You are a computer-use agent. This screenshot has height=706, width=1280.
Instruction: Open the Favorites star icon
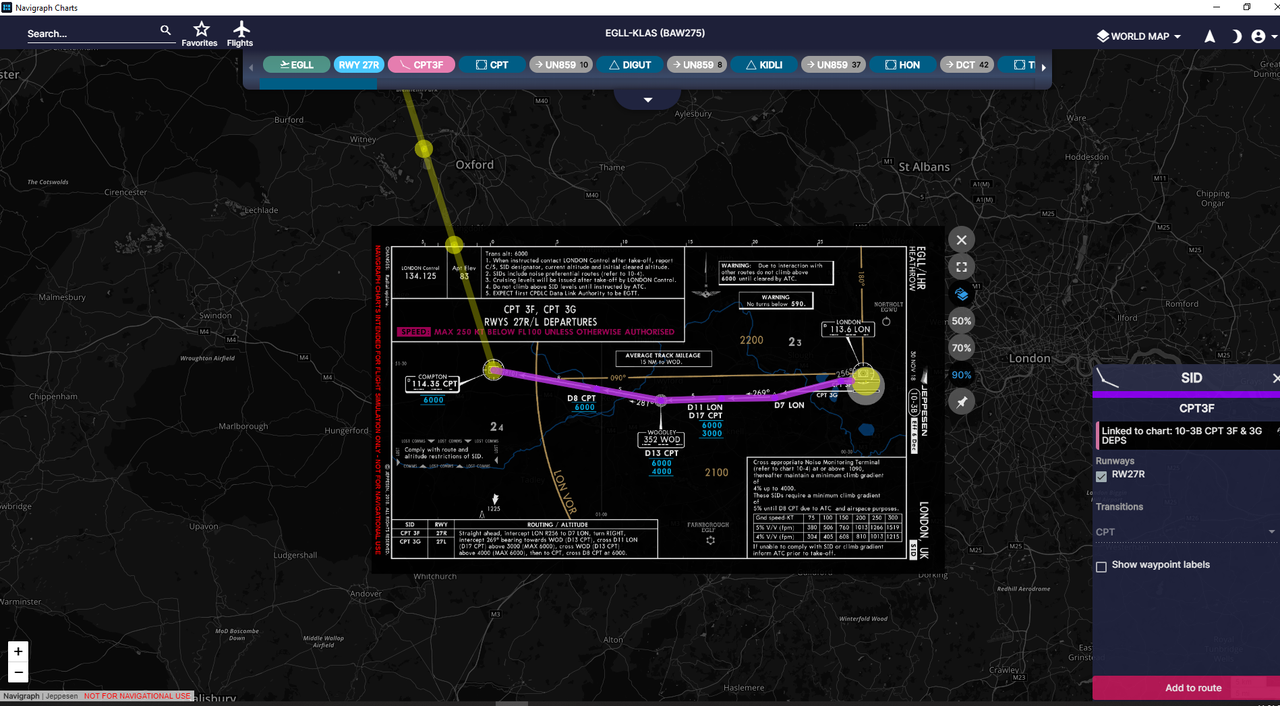[200, 33]
